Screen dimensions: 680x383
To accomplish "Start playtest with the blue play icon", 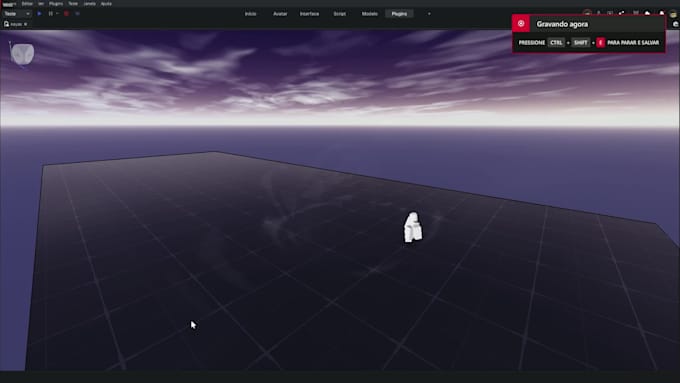I will click(39, 14).
